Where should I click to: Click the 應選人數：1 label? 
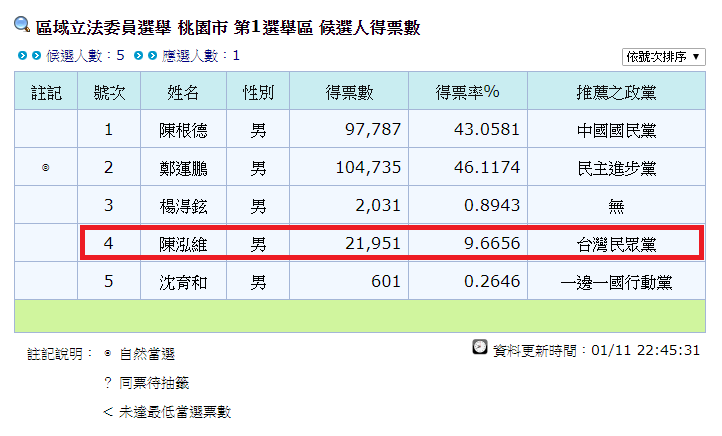(201, 56)
